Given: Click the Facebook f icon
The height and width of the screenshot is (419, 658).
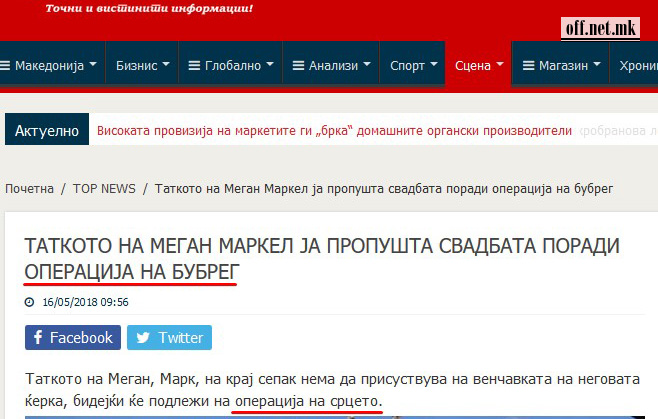Looking at the screenshot, I should (x=38, y=337).
